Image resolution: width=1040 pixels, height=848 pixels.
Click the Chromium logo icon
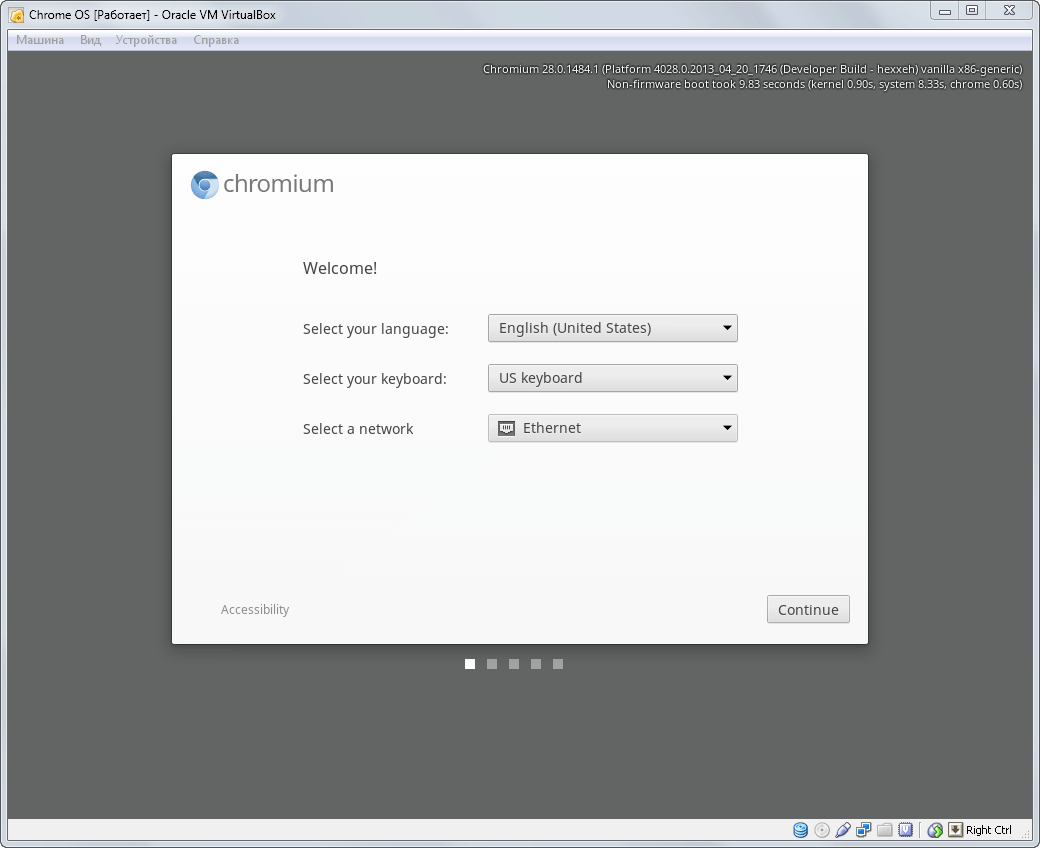204,184
